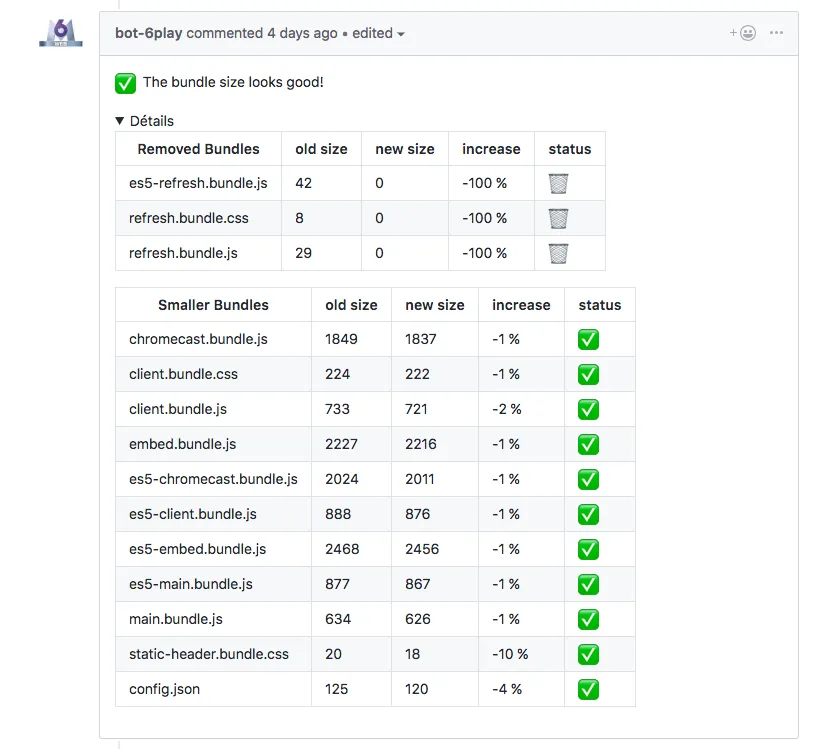This screenshot has height=749, width=813.
Task: Click the status checkmark for chromecast.bundle.js
Action: pos(588,339)
